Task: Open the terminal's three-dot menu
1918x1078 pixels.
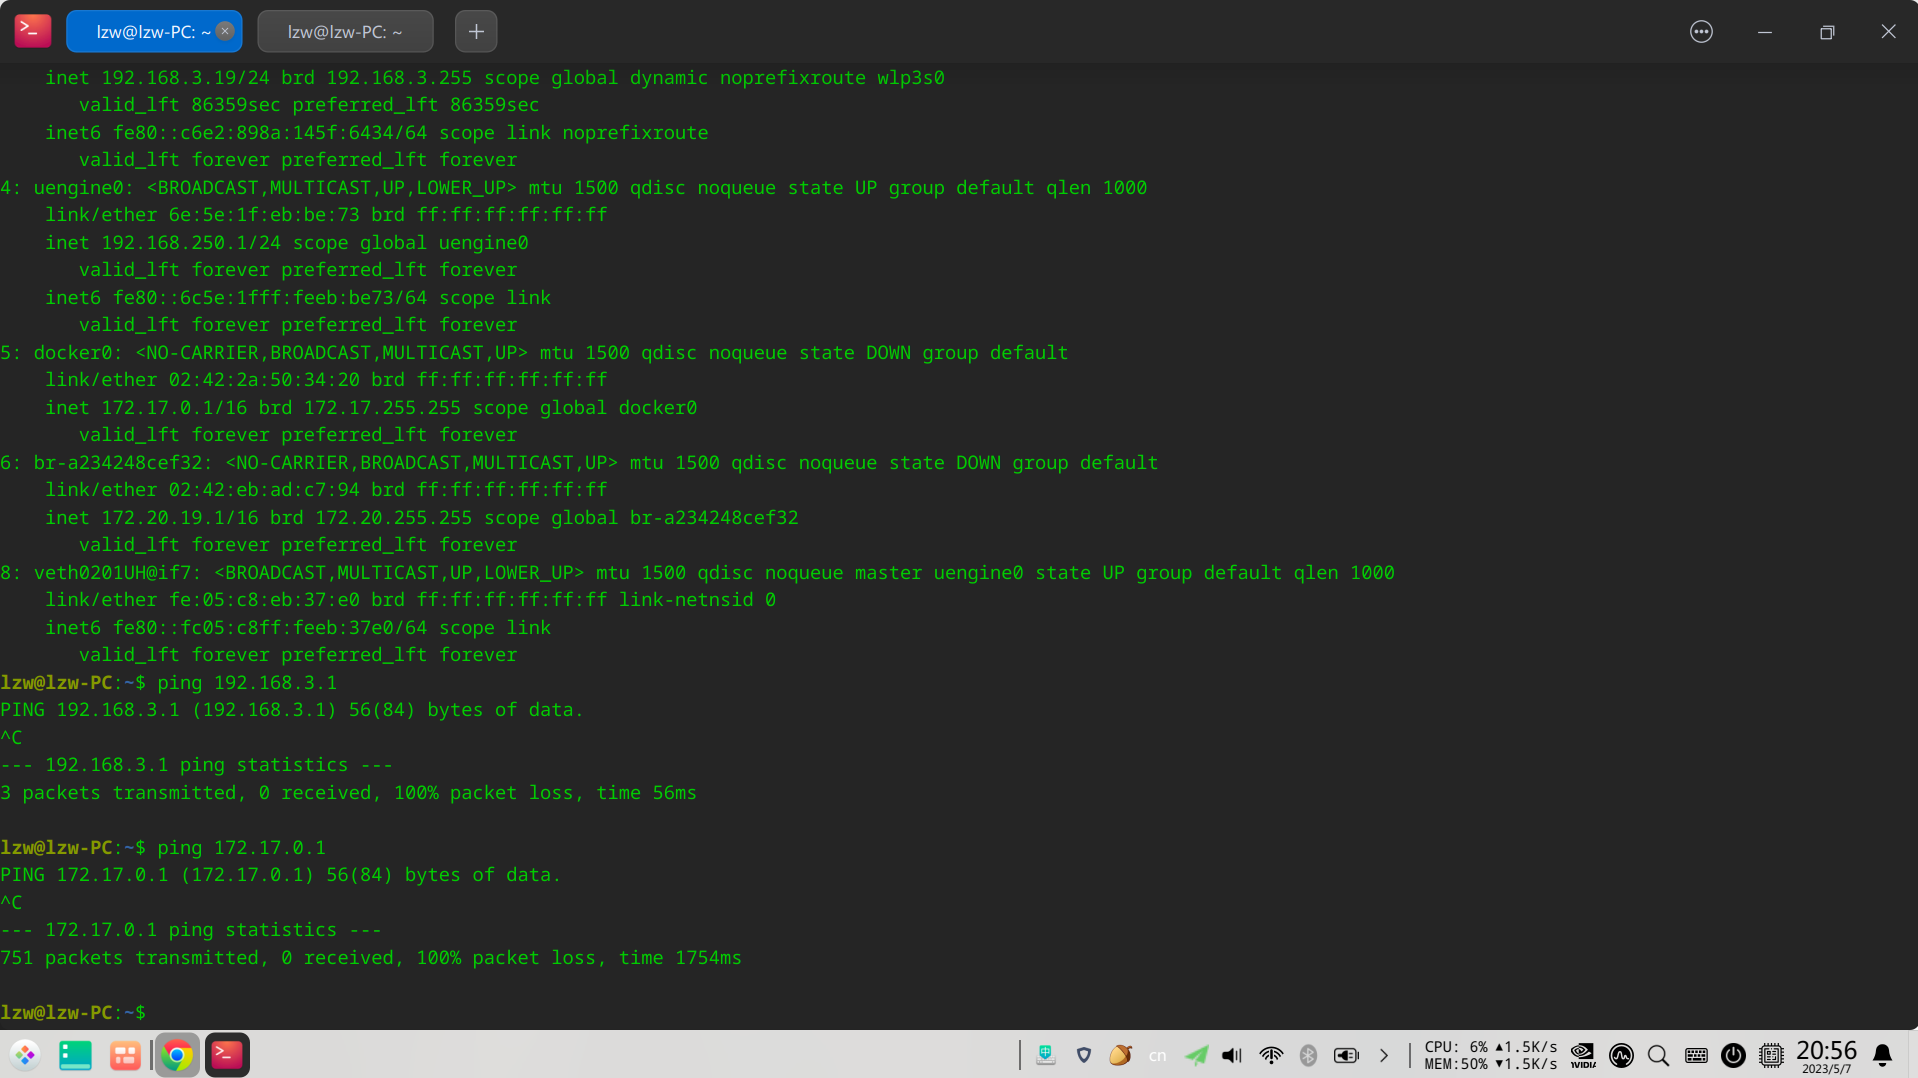Action: [x=1701, y=32]
